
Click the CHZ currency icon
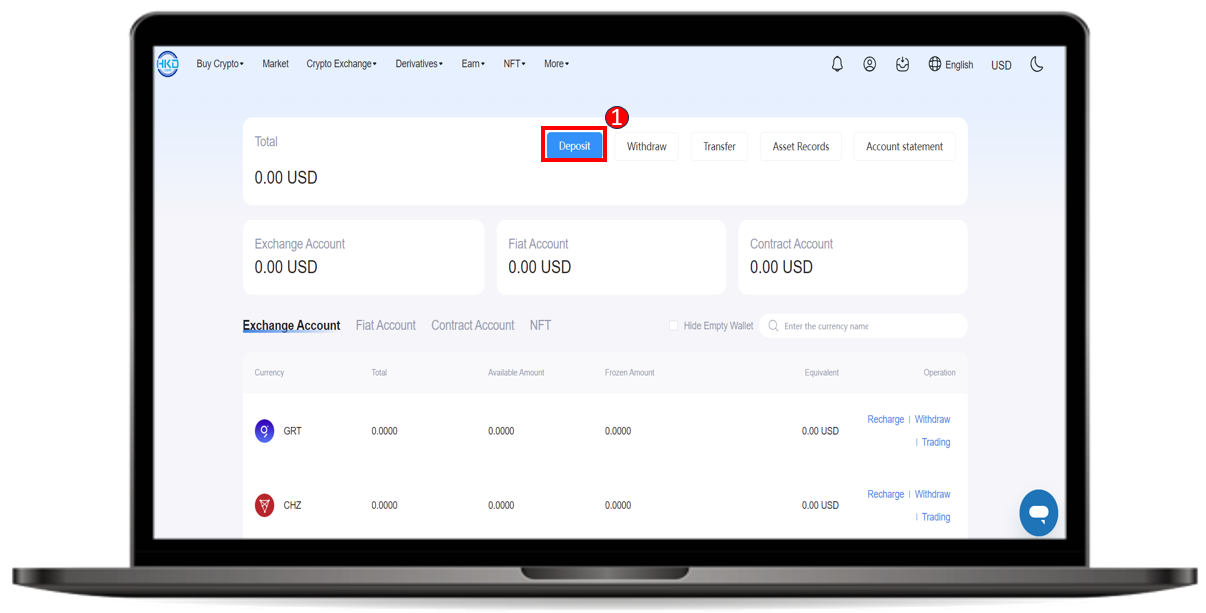click(x=264, y=505)
